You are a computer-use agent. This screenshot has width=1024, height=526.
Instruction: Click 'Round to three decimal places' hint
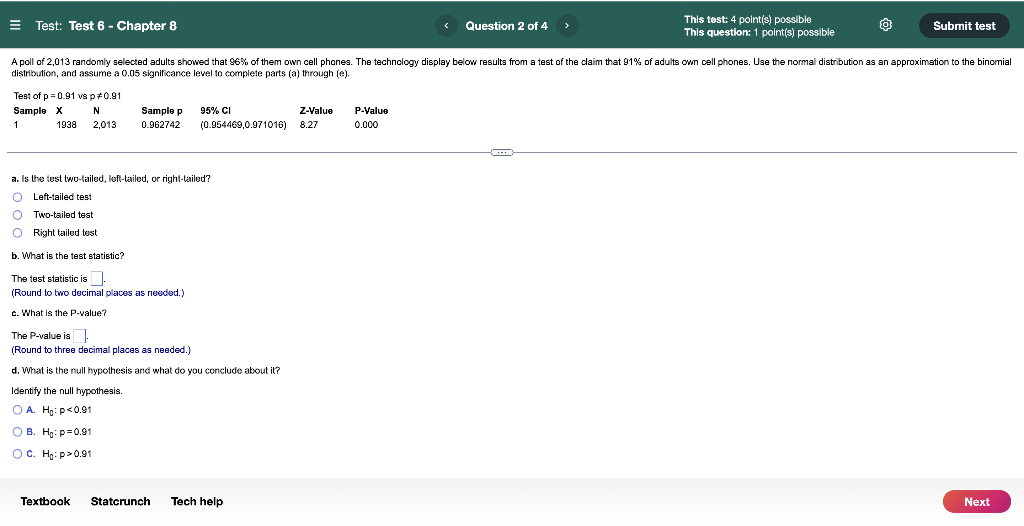pyautogui.click(x=101, y=350)
